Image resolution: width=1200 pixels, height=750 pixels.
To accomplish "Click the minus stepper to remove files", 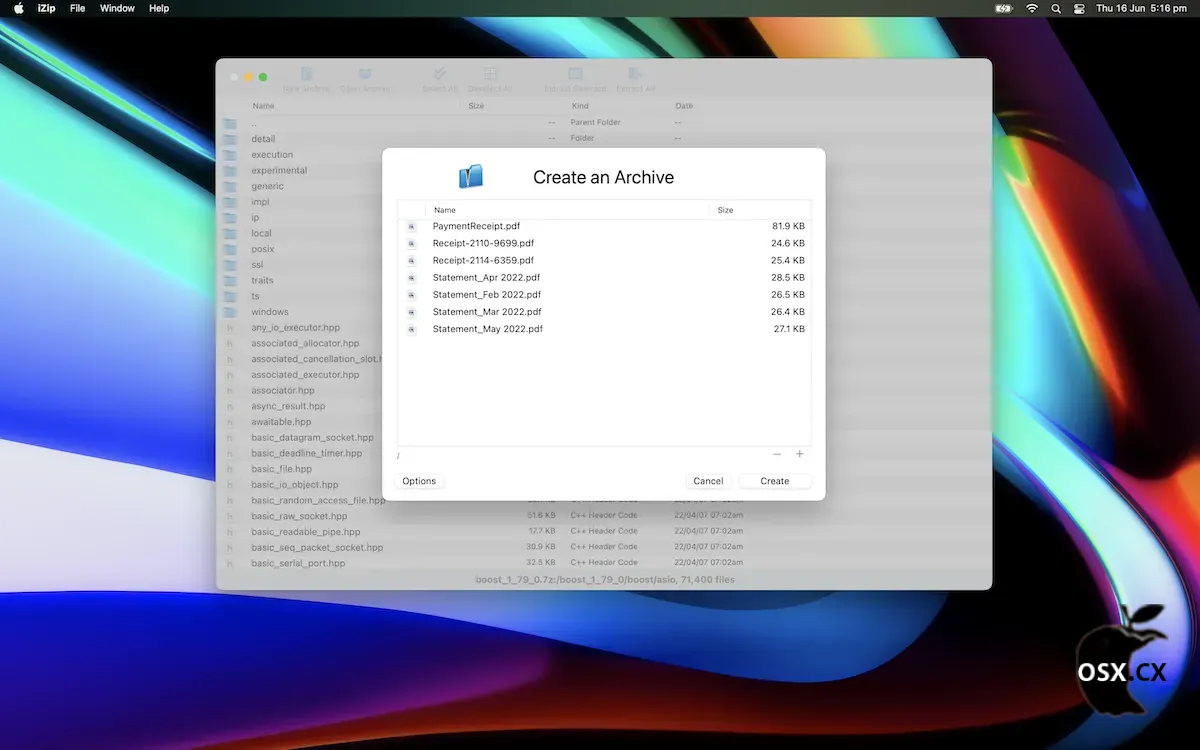I will (777, 454).
